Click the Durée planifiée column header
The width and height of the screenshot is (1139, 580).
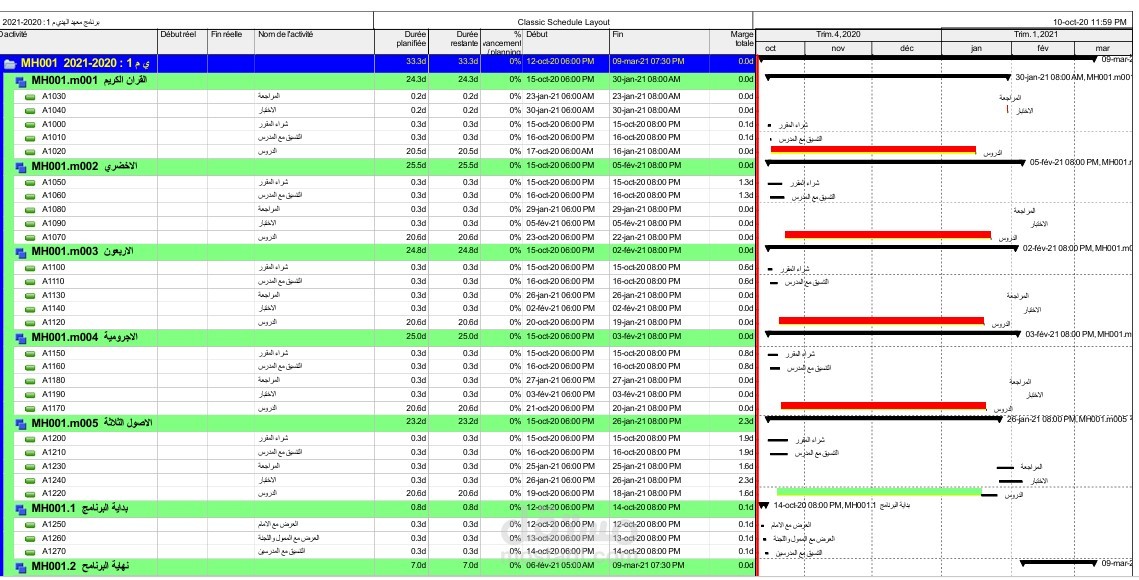coord(401,42)
